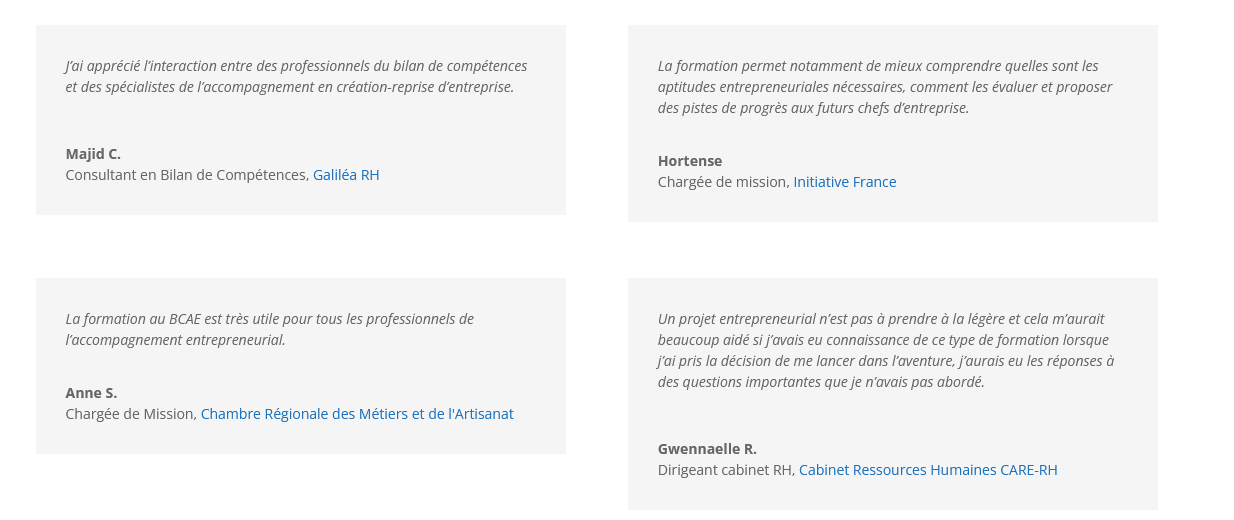Image resolution: width=1234 pixels, height=520 pixels.
Task: Click the name Majid C.
Action: (93, 154)
